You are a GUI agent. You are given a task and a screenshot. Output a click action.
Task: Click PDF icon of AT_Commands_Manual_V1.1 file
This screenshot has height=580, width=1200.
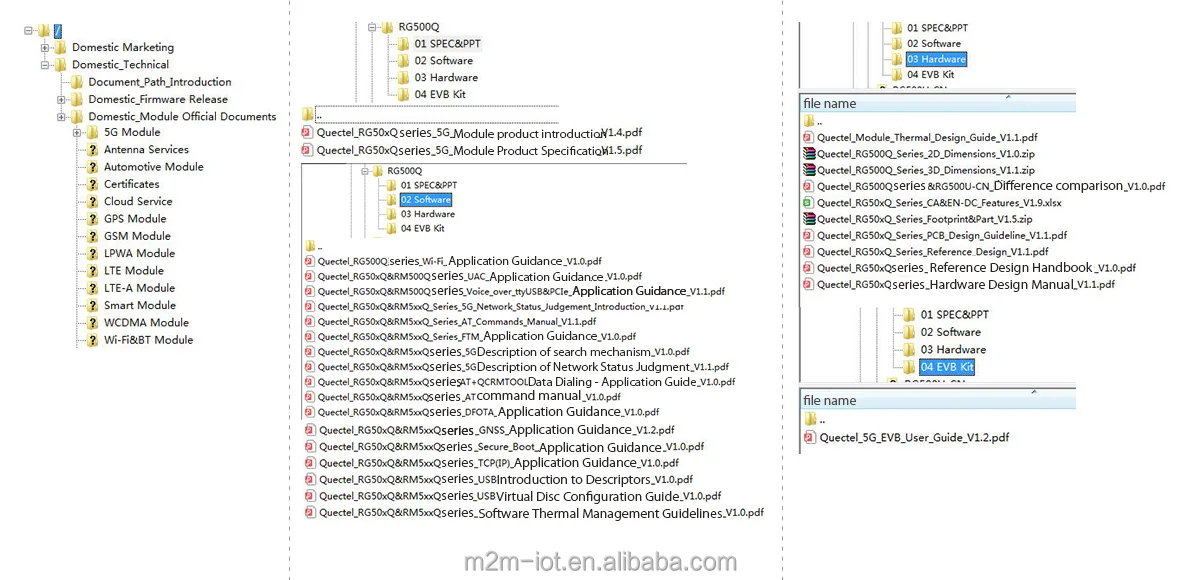310,322
